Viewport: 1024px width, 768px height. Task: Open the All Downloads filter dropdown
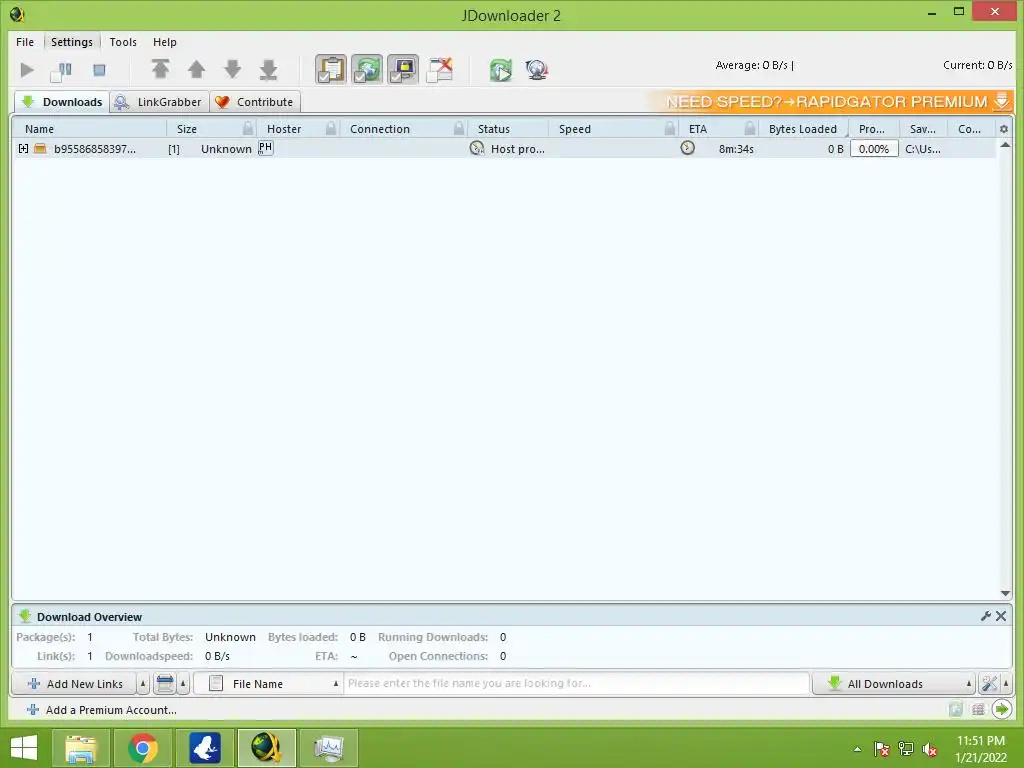pos(893,684)
